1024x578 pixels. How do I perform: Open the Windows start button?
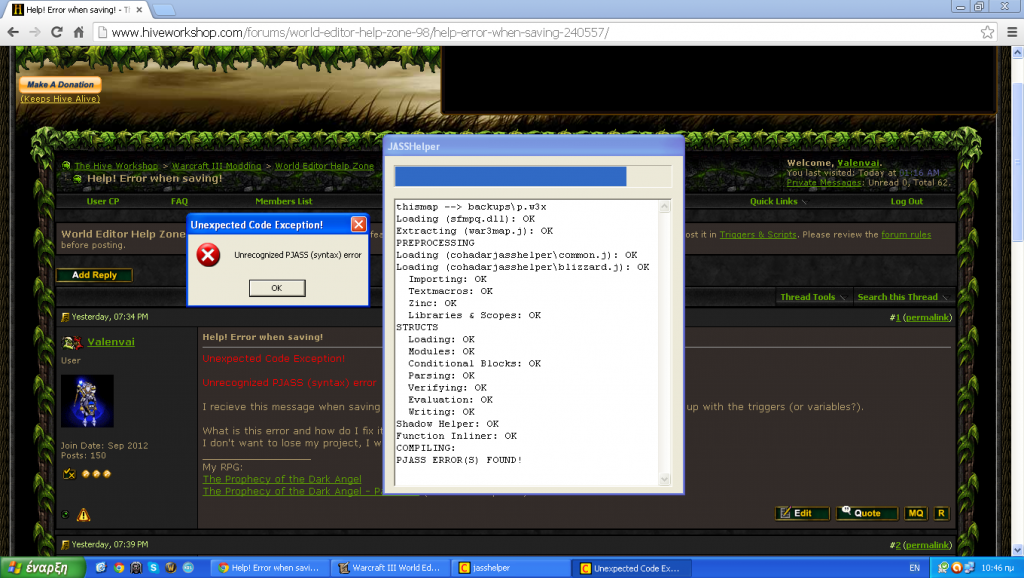pyautogui.click(x=42, y=568)
